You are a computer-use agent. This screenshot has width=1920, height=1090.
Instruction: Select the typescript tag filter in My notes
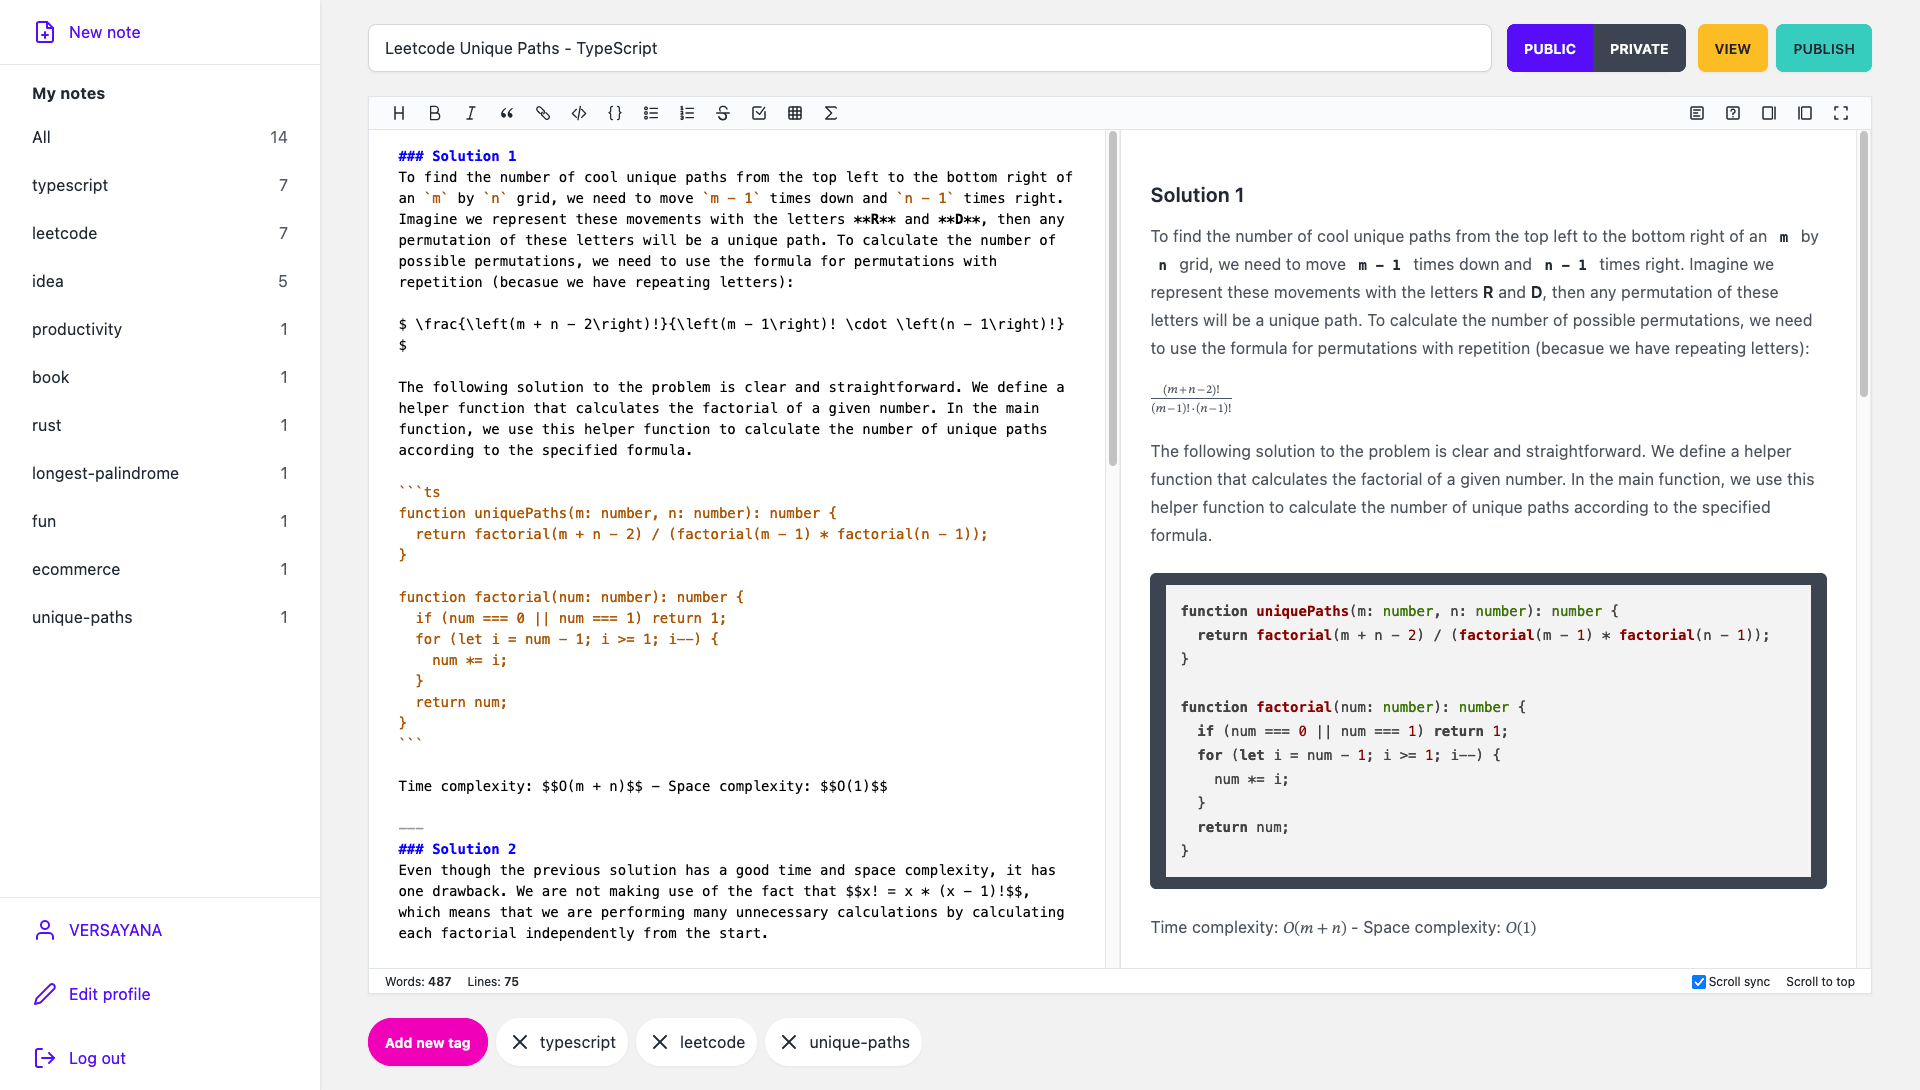tap(70, 185)
